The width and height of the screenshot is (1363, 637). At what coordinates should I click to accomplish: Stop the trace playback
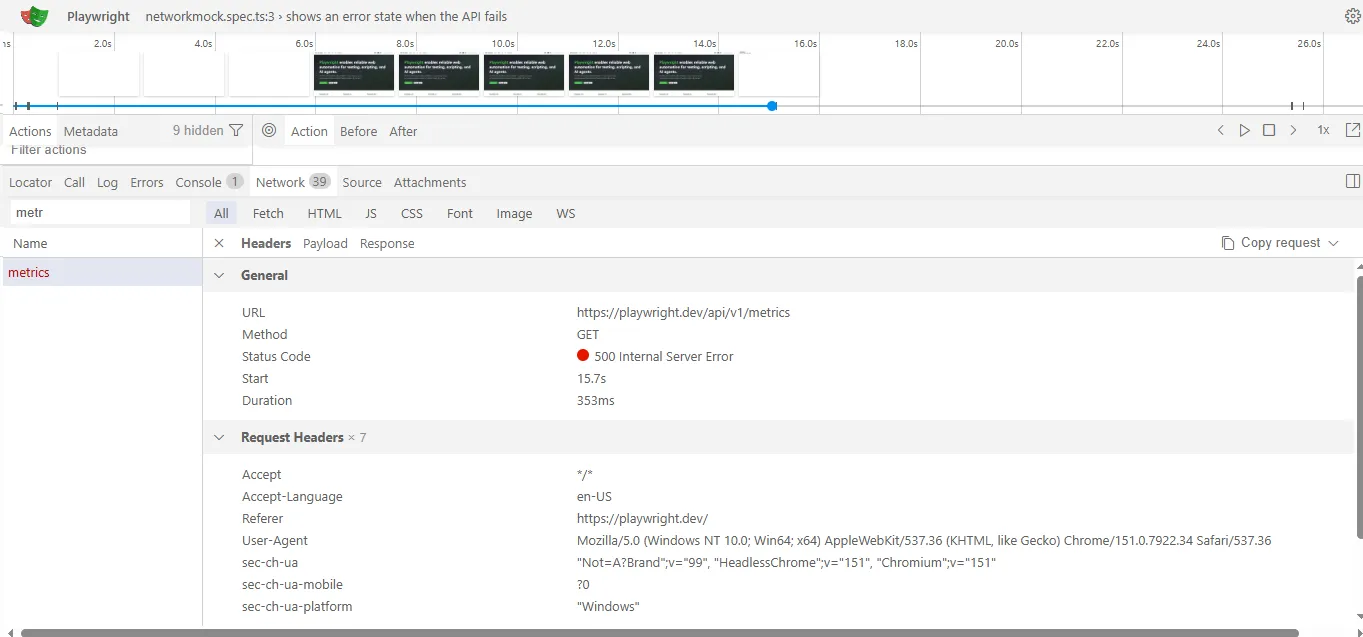pos(1269,130)
